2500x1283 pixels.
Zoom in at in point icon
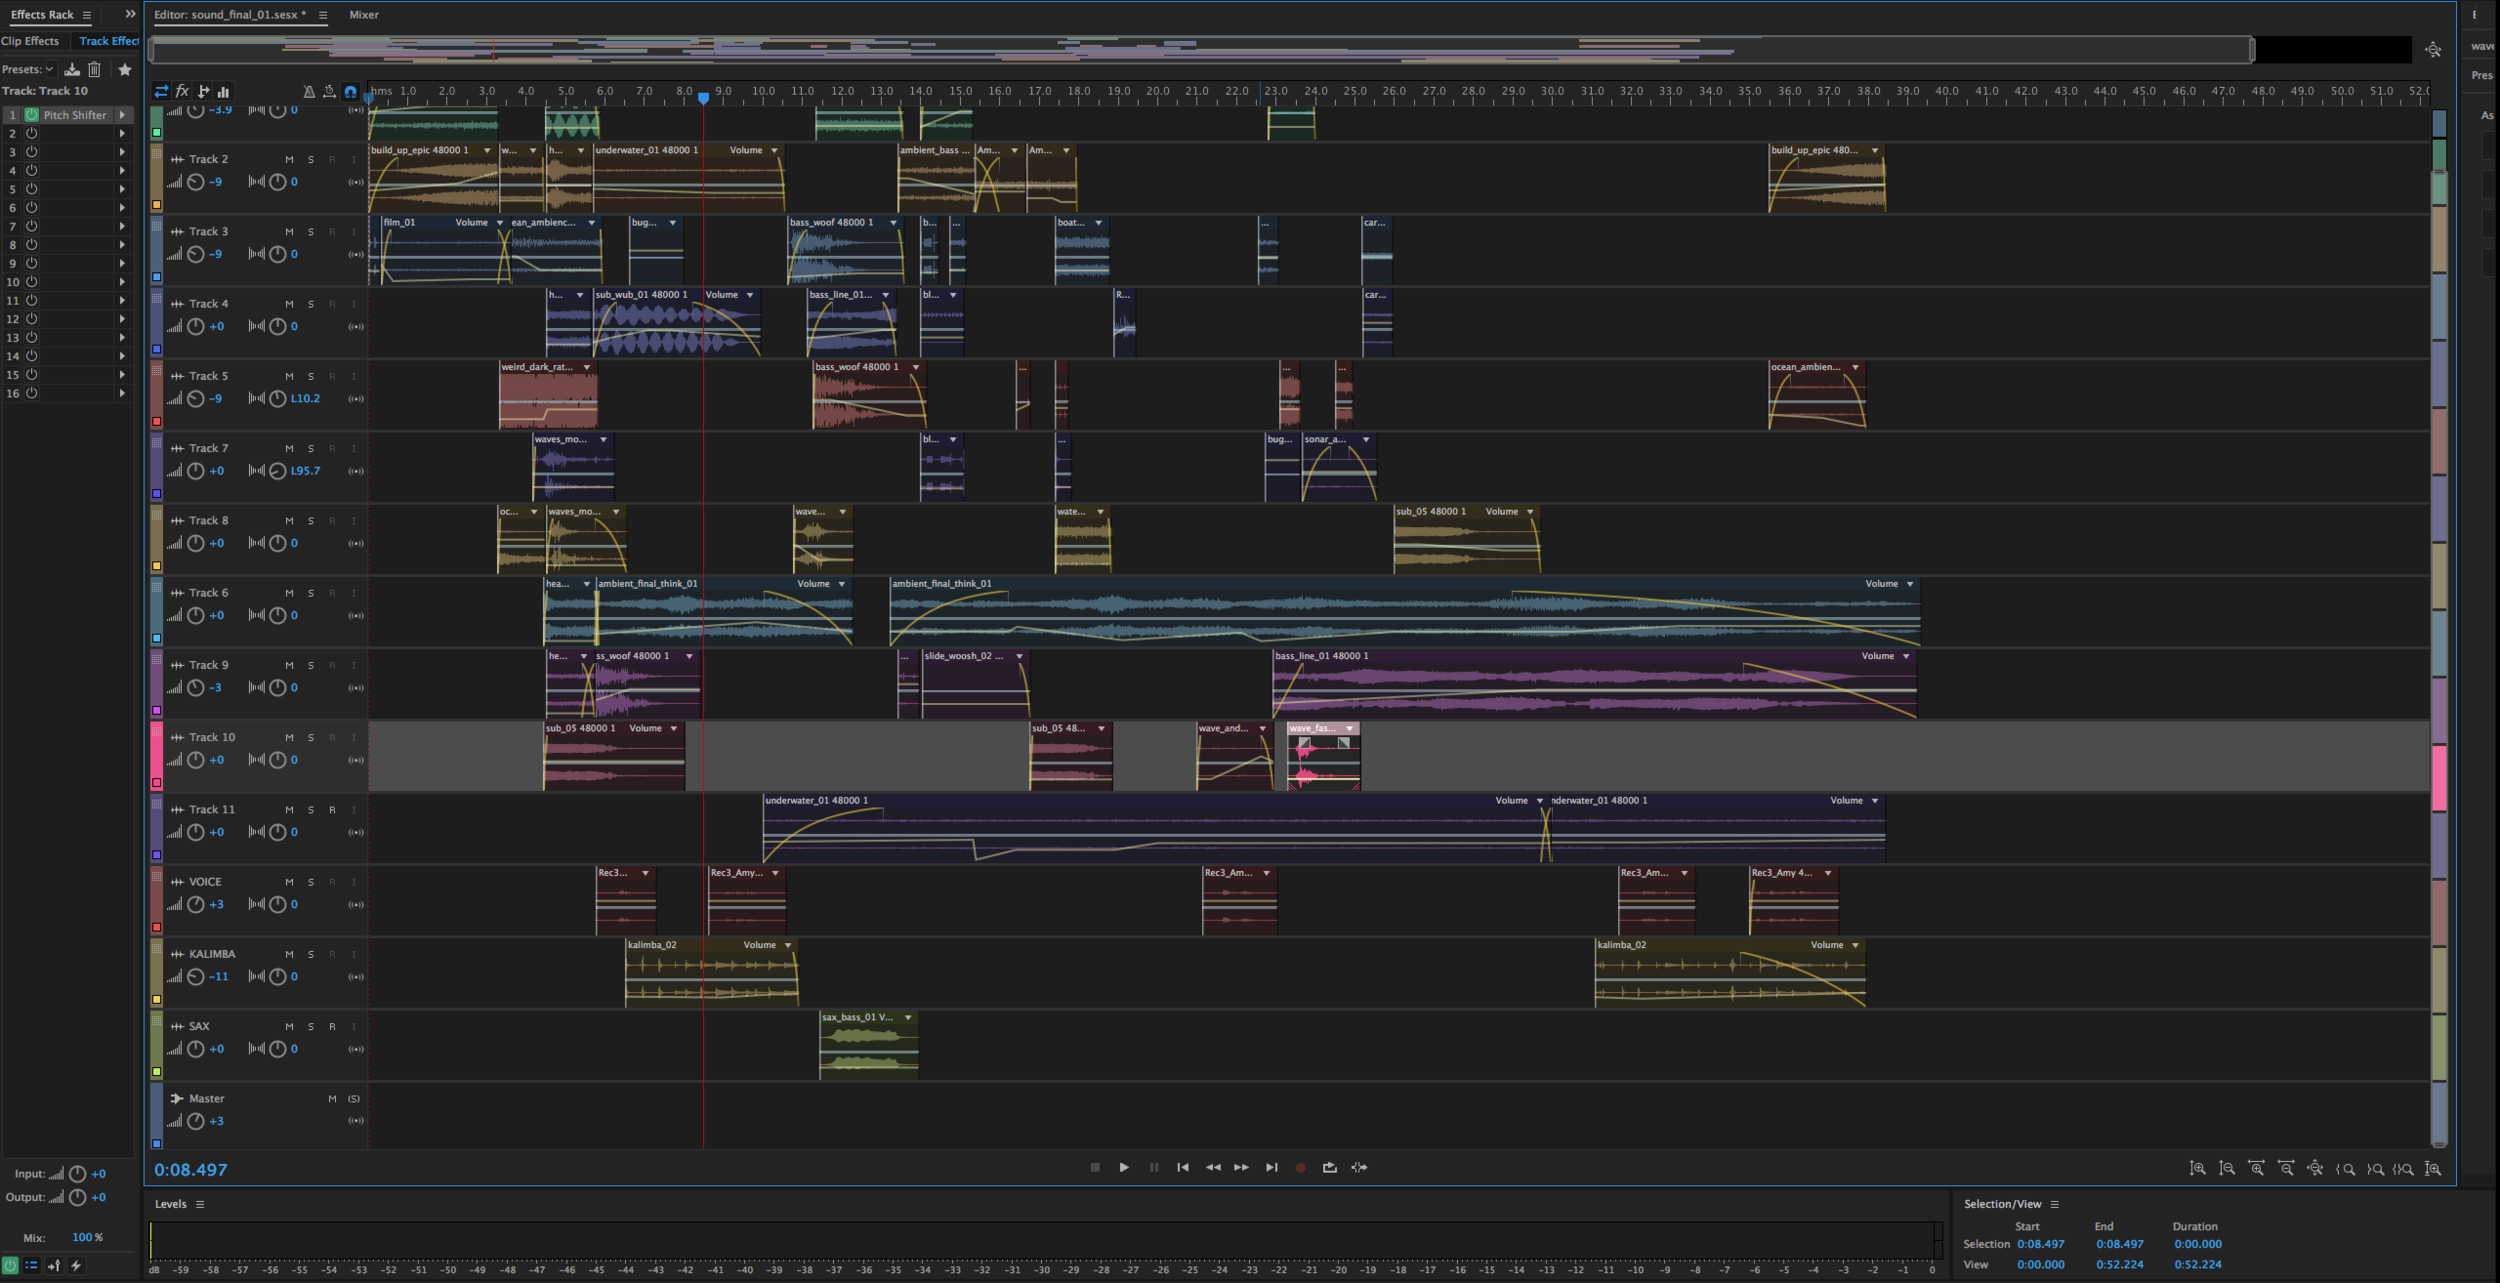click(x=2345, y=1168)
